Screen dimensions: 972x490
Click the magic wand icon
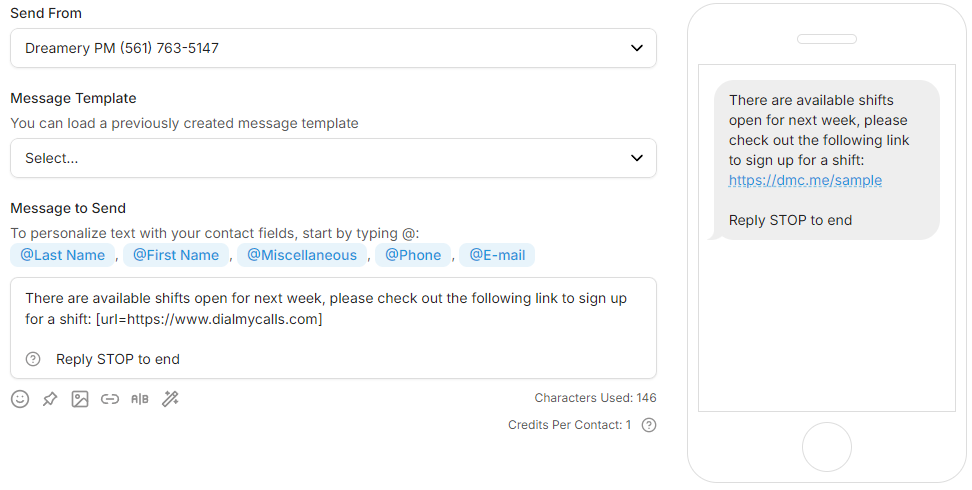click(170, 399)
